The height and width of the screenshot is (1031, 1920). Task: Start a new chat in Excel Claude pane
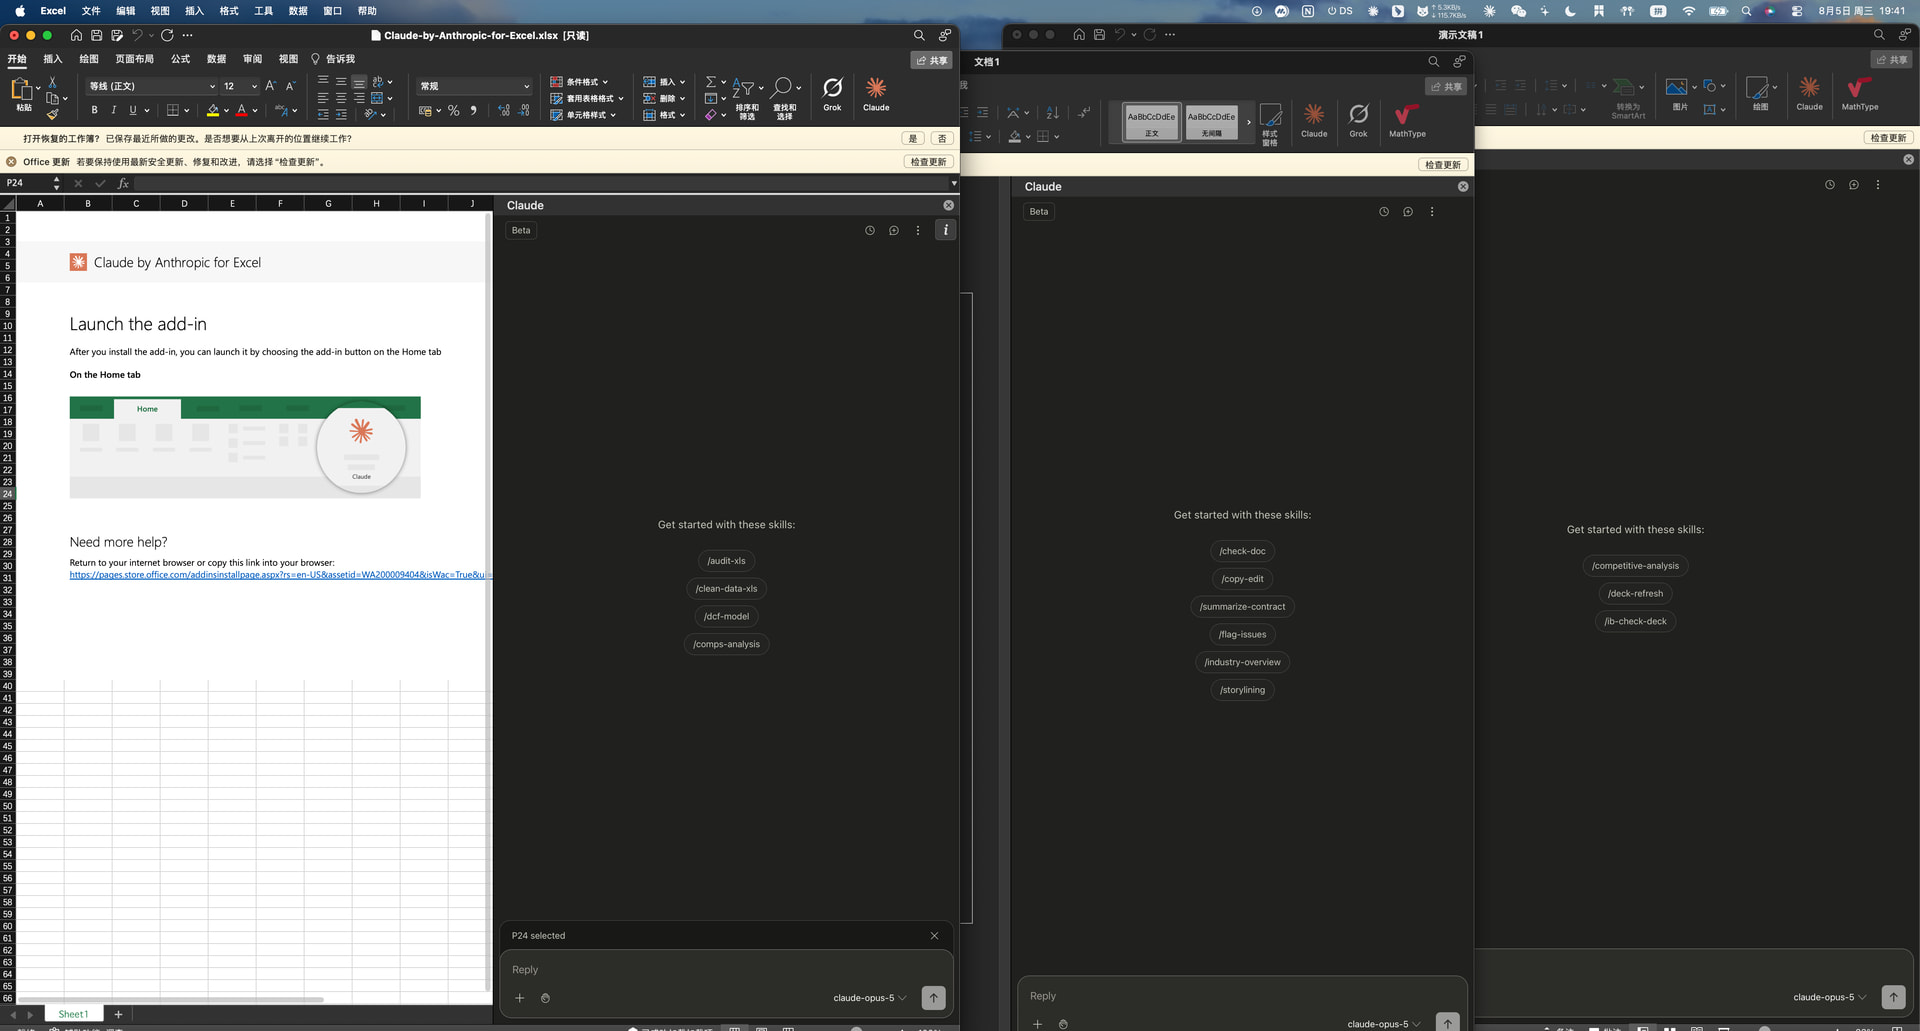click(894, 230)
